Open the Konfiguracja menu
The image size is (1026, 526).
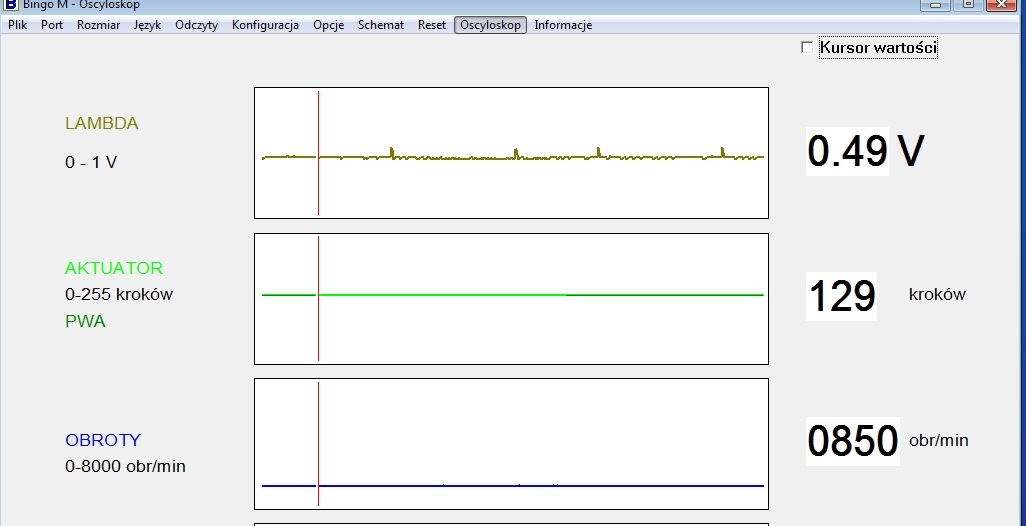click(265, 25)
